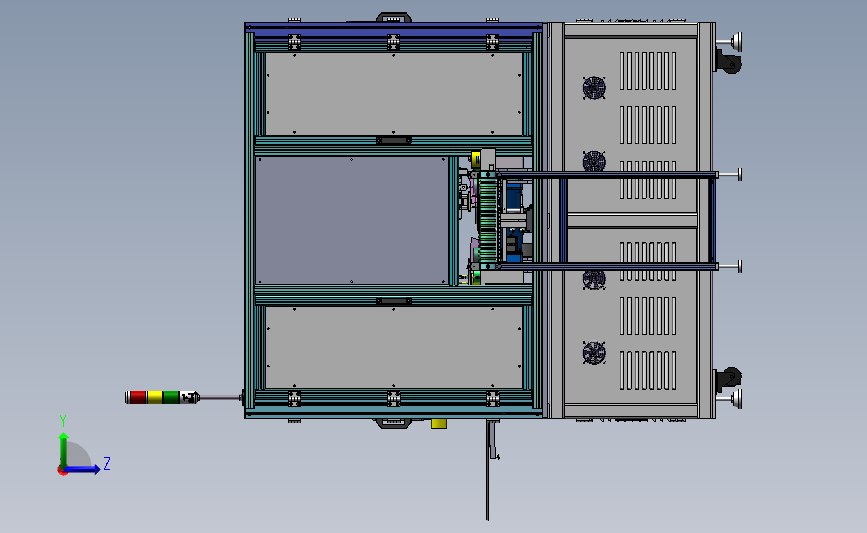Click the green Y axis arrow of the triad

pos(64,449)
